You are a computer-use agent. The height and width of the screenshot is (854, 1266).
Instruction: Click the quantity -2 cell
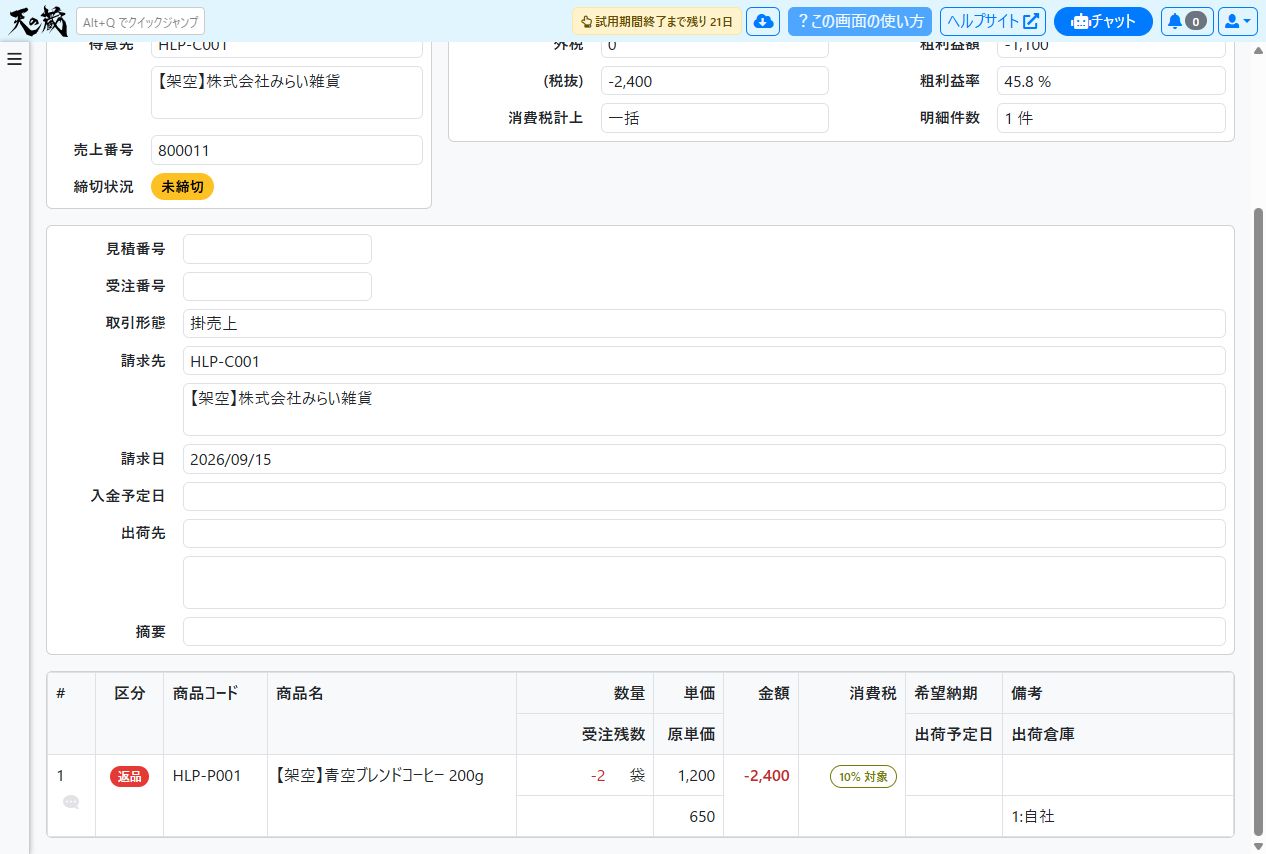click(585, 775)
